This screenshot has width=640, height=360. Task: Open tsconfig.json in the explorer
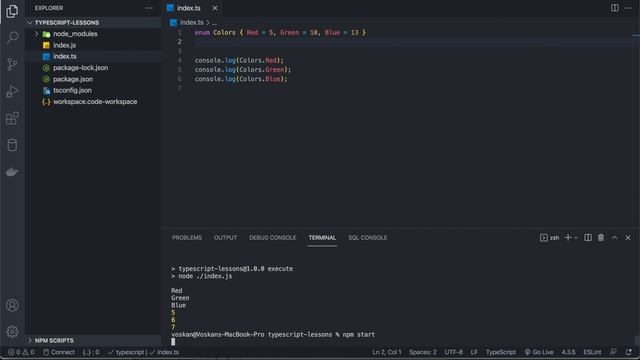pos(72,90)
